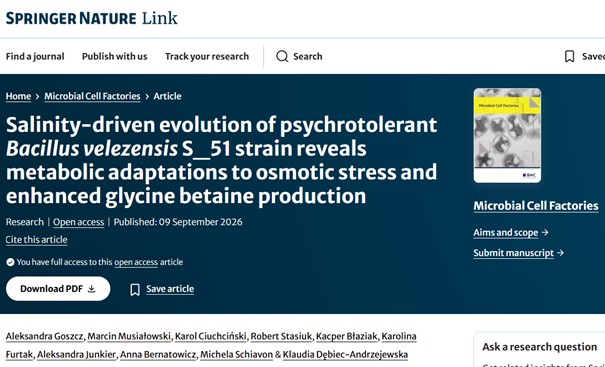Click Published: 09 September 2026 text
605x367 pixels.
point(178,222)
